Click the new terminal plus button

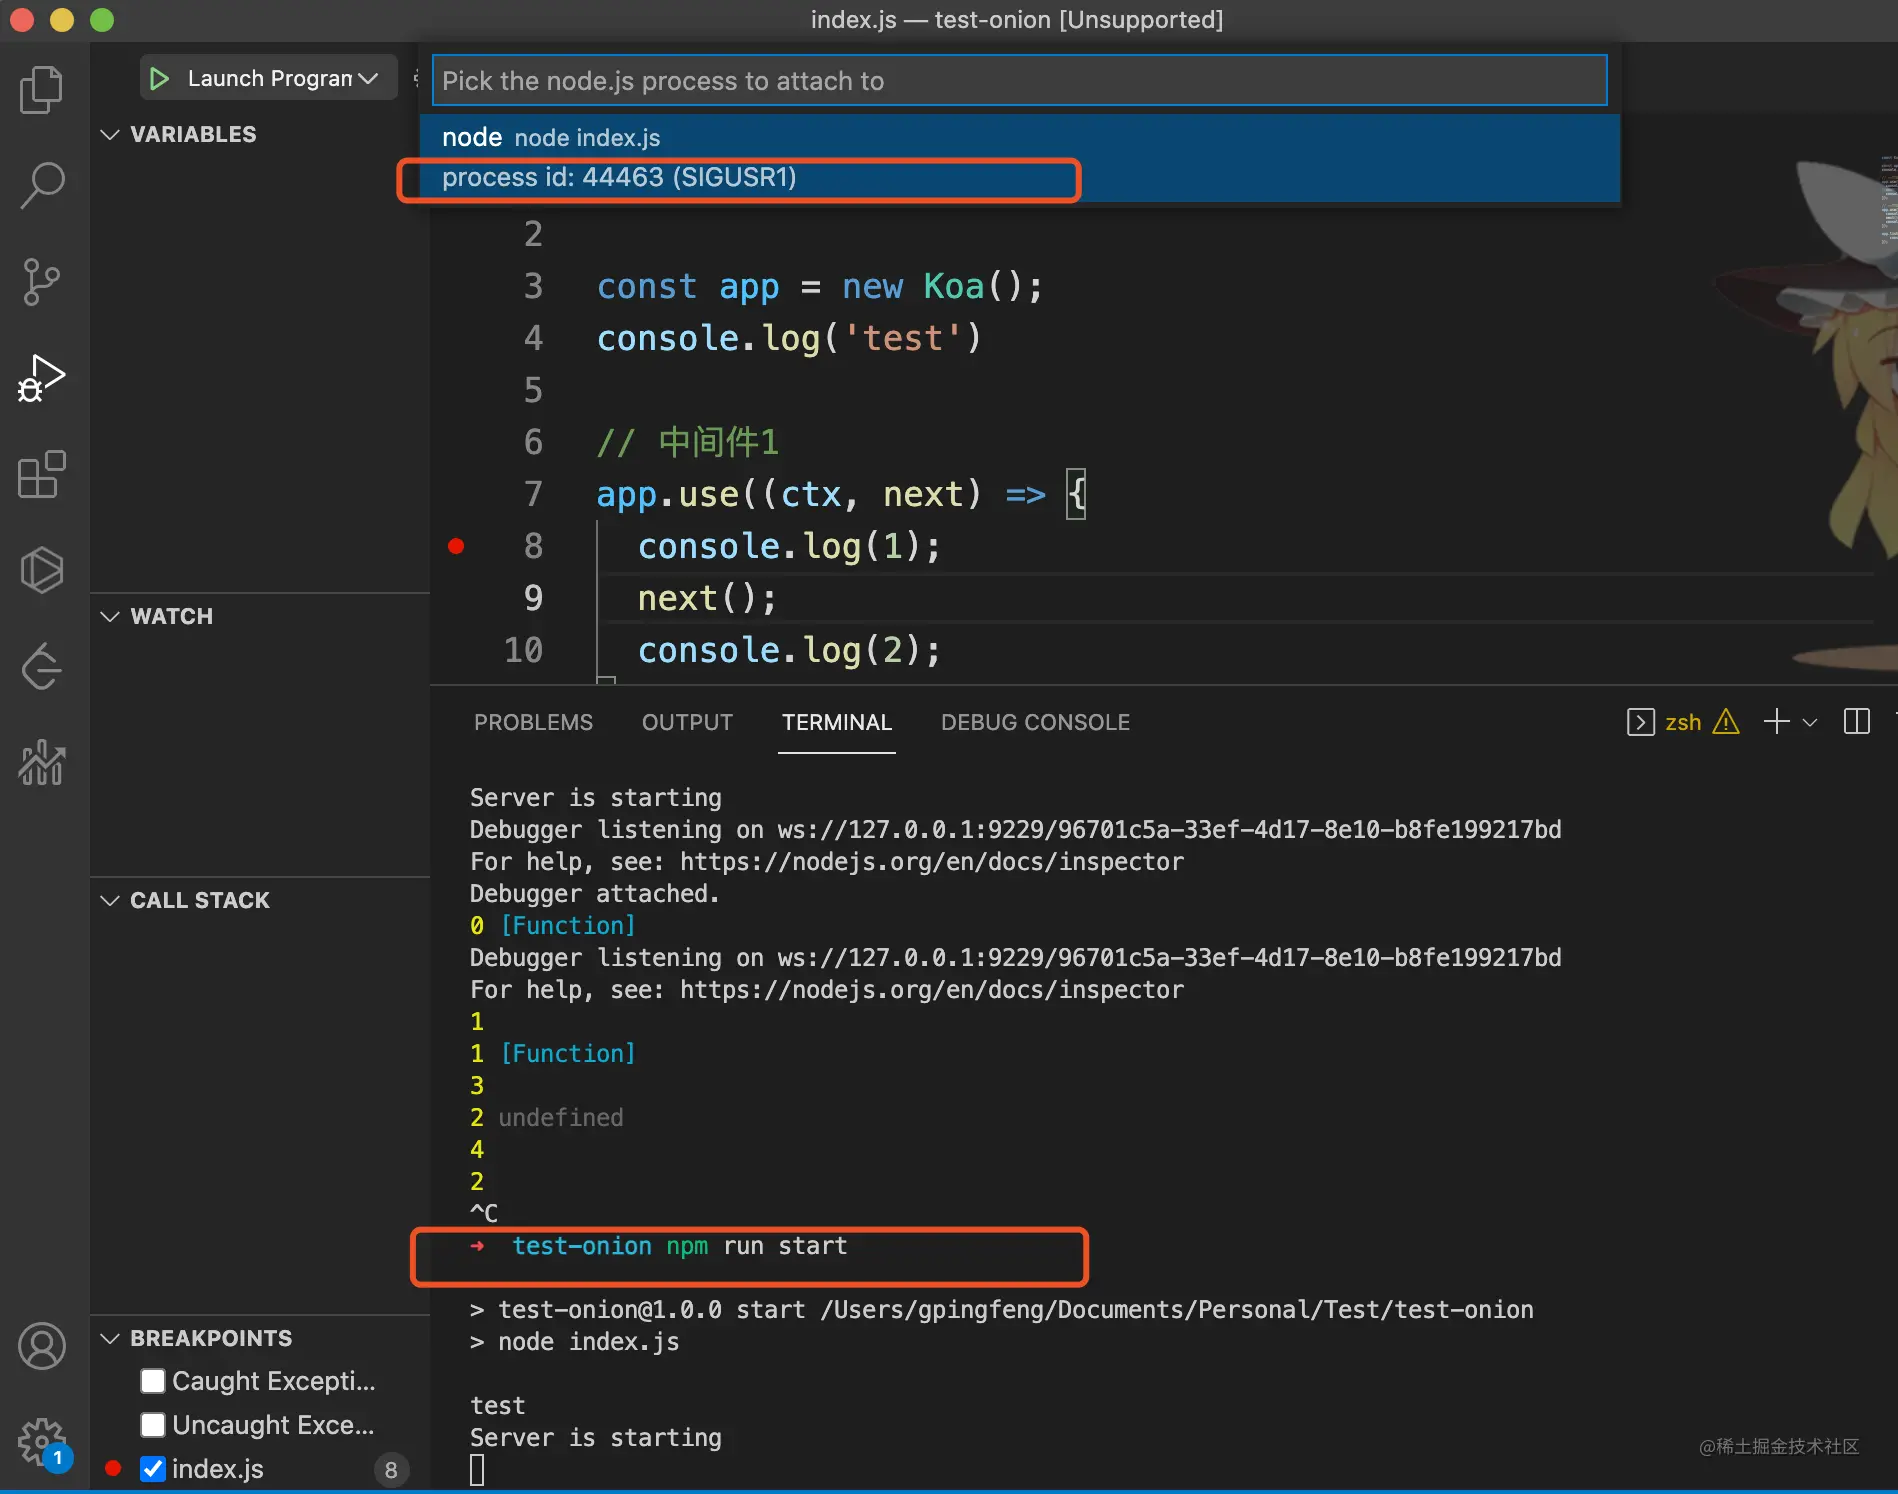point(1776,722)
